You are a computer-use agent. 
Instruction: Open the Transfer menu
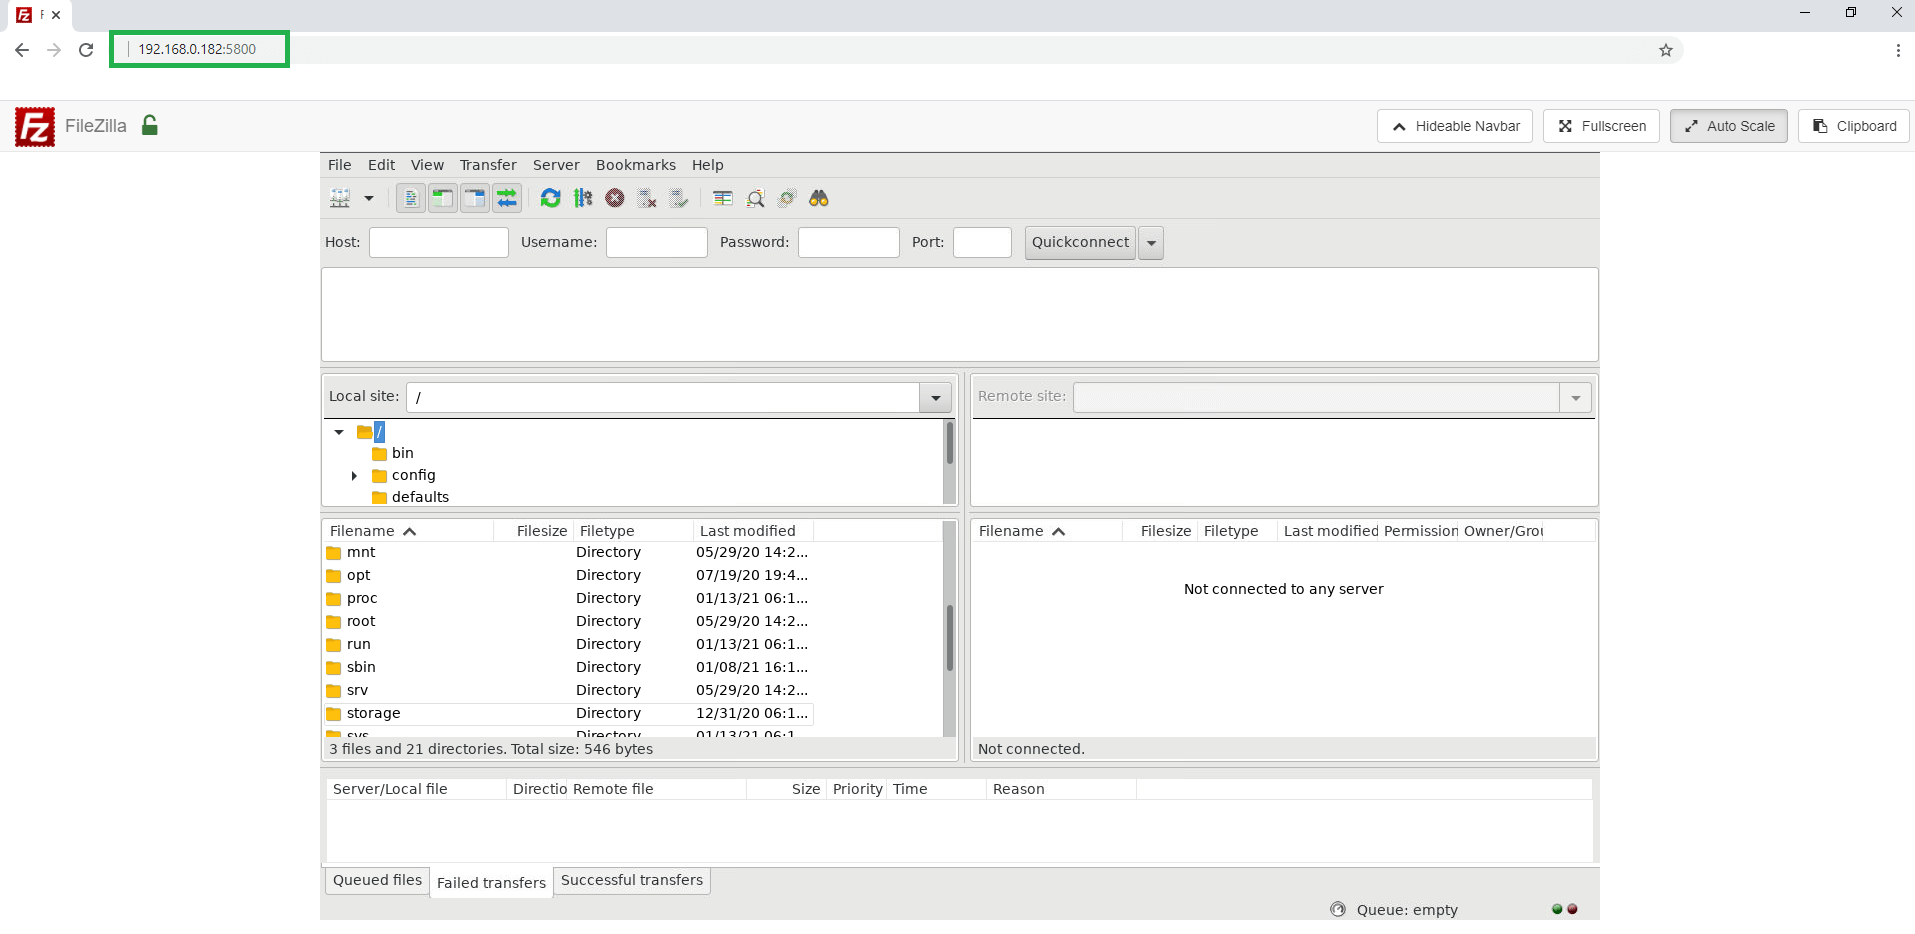[x=487, y=165]
